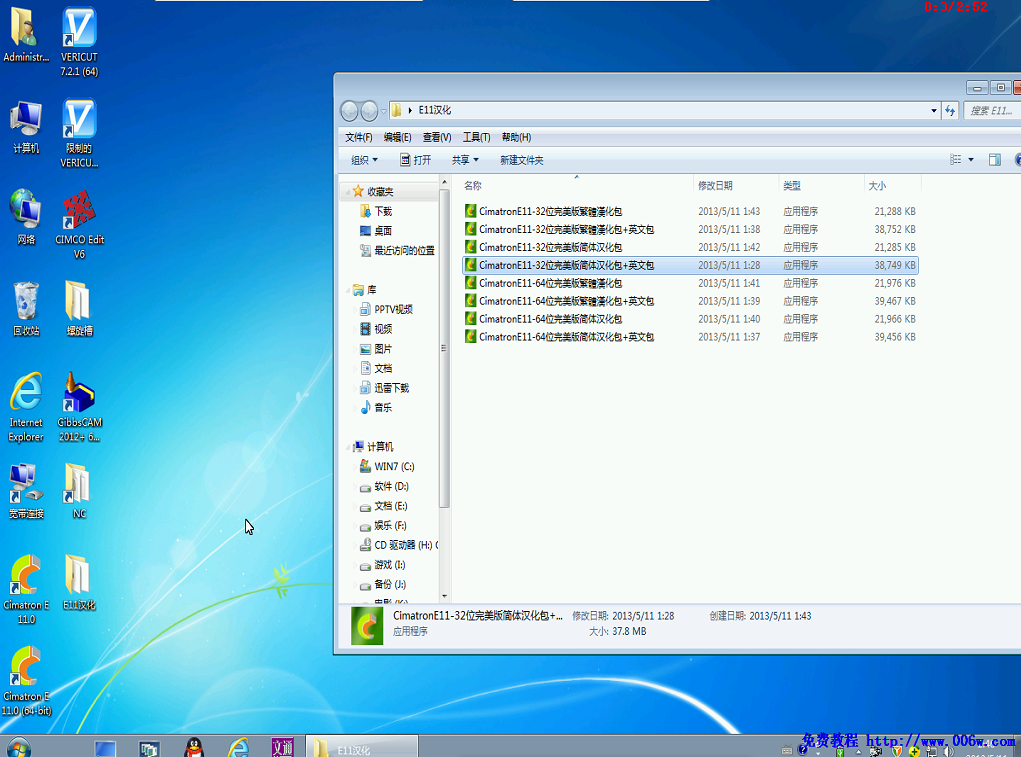
Task: Click the Windows Start button
Action: (x=18, y=747)
